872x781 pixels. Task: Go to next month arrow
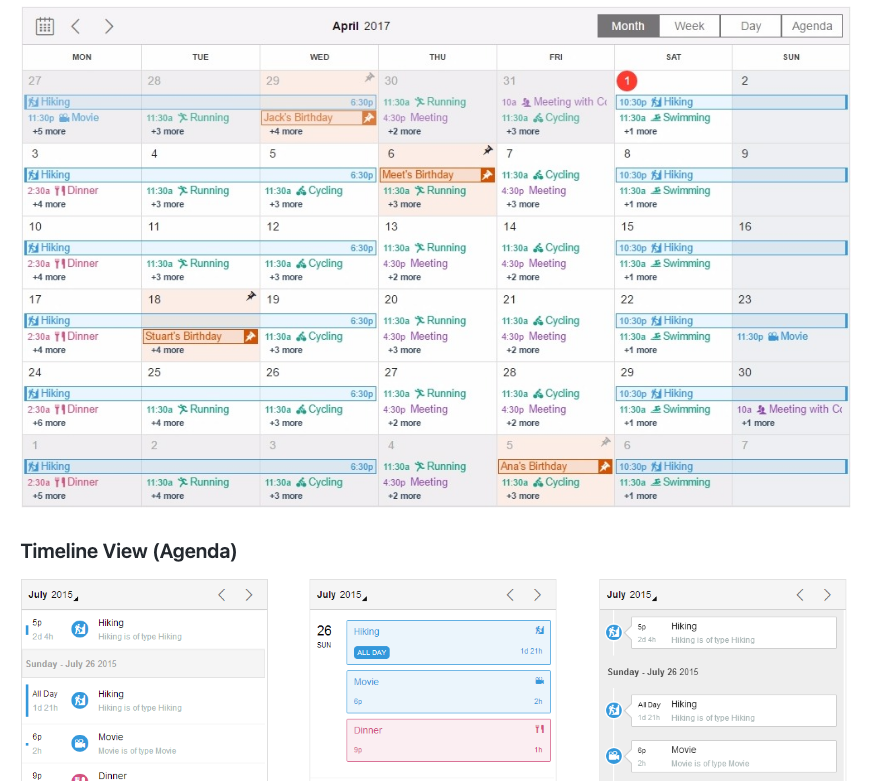coord(109,26)
